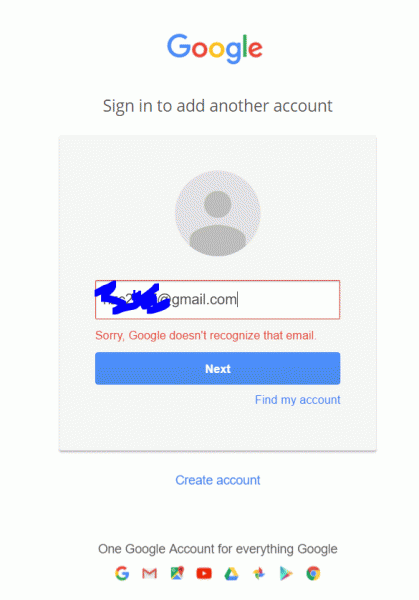419x600 pixels.
Task: Select the Google Maps icon
Action: coord(177,573)
